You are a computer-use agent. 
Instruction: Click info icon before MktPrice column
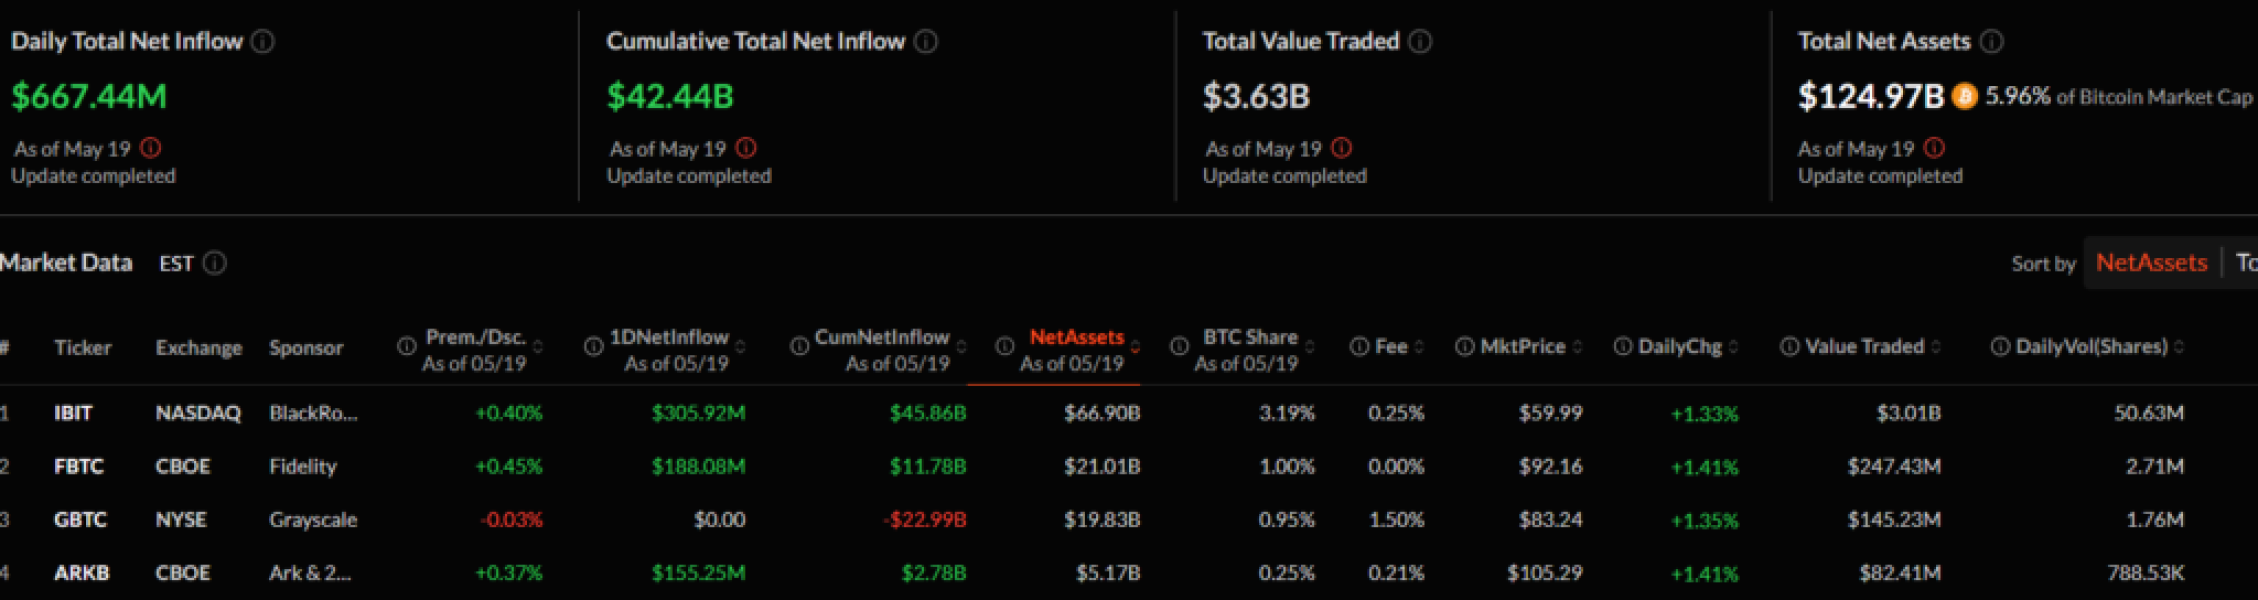(x=1465, y=346)
